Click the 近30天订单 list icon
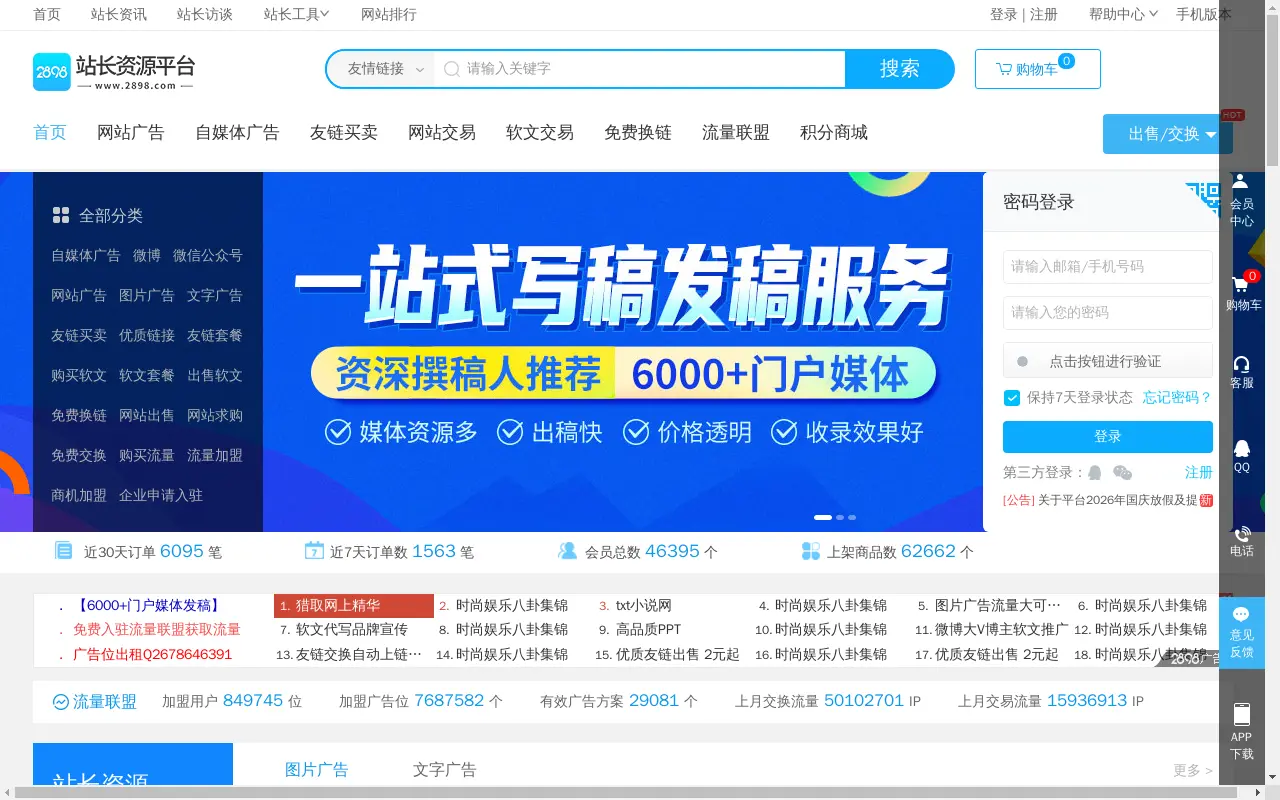This screenshot has width=1280, height=800. click(x=64, y=551)
